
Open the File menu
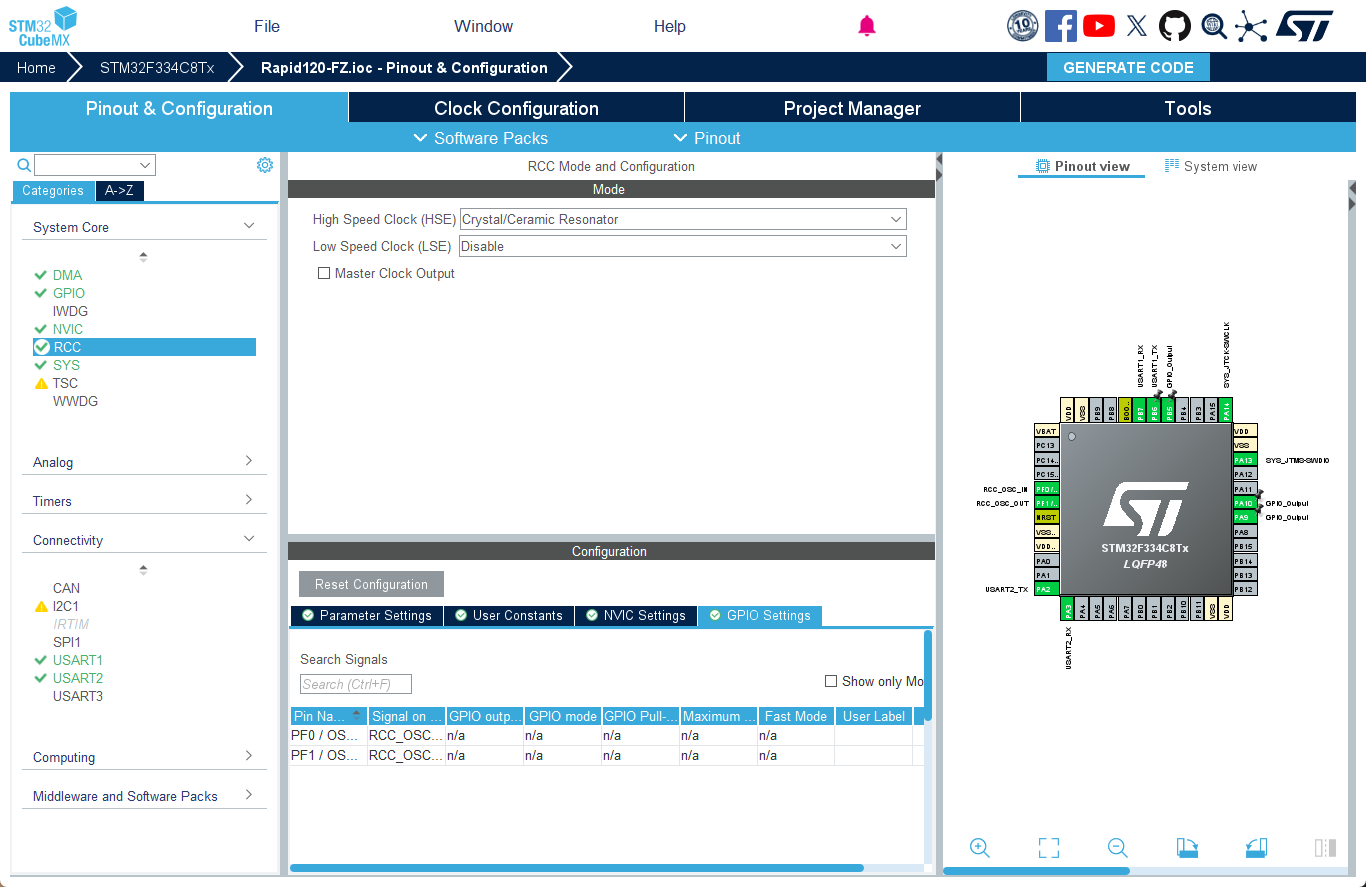click(x=267, y=26)
